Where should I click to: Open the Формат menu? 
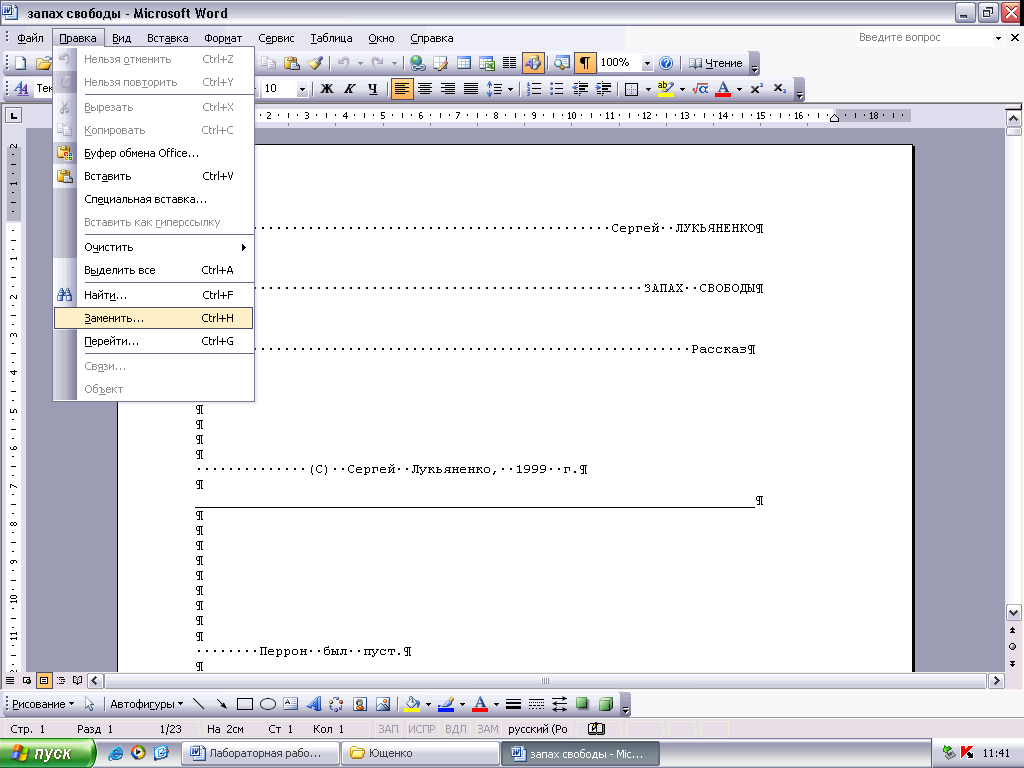(x=222, y=38)
